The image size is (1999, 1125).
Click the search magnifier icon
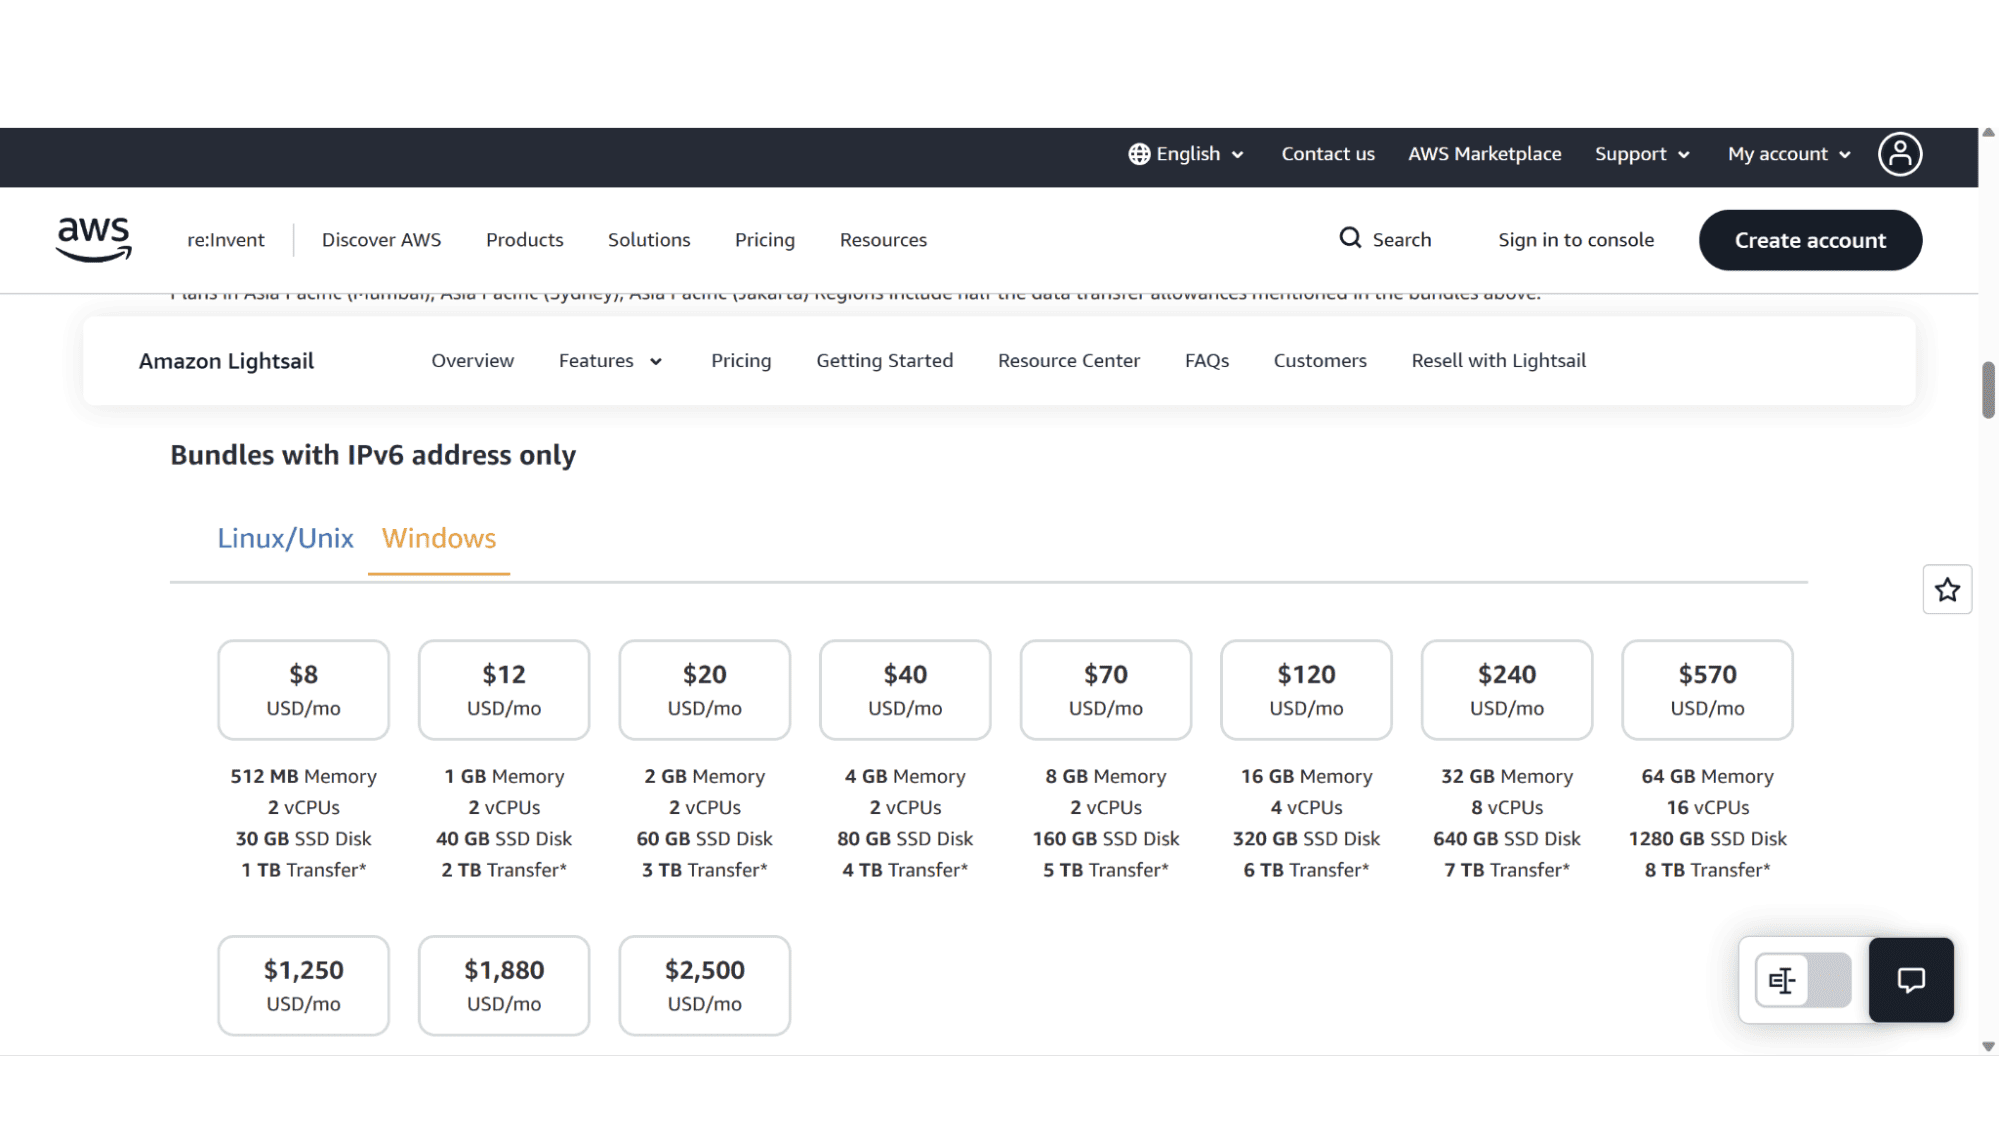1350,238
